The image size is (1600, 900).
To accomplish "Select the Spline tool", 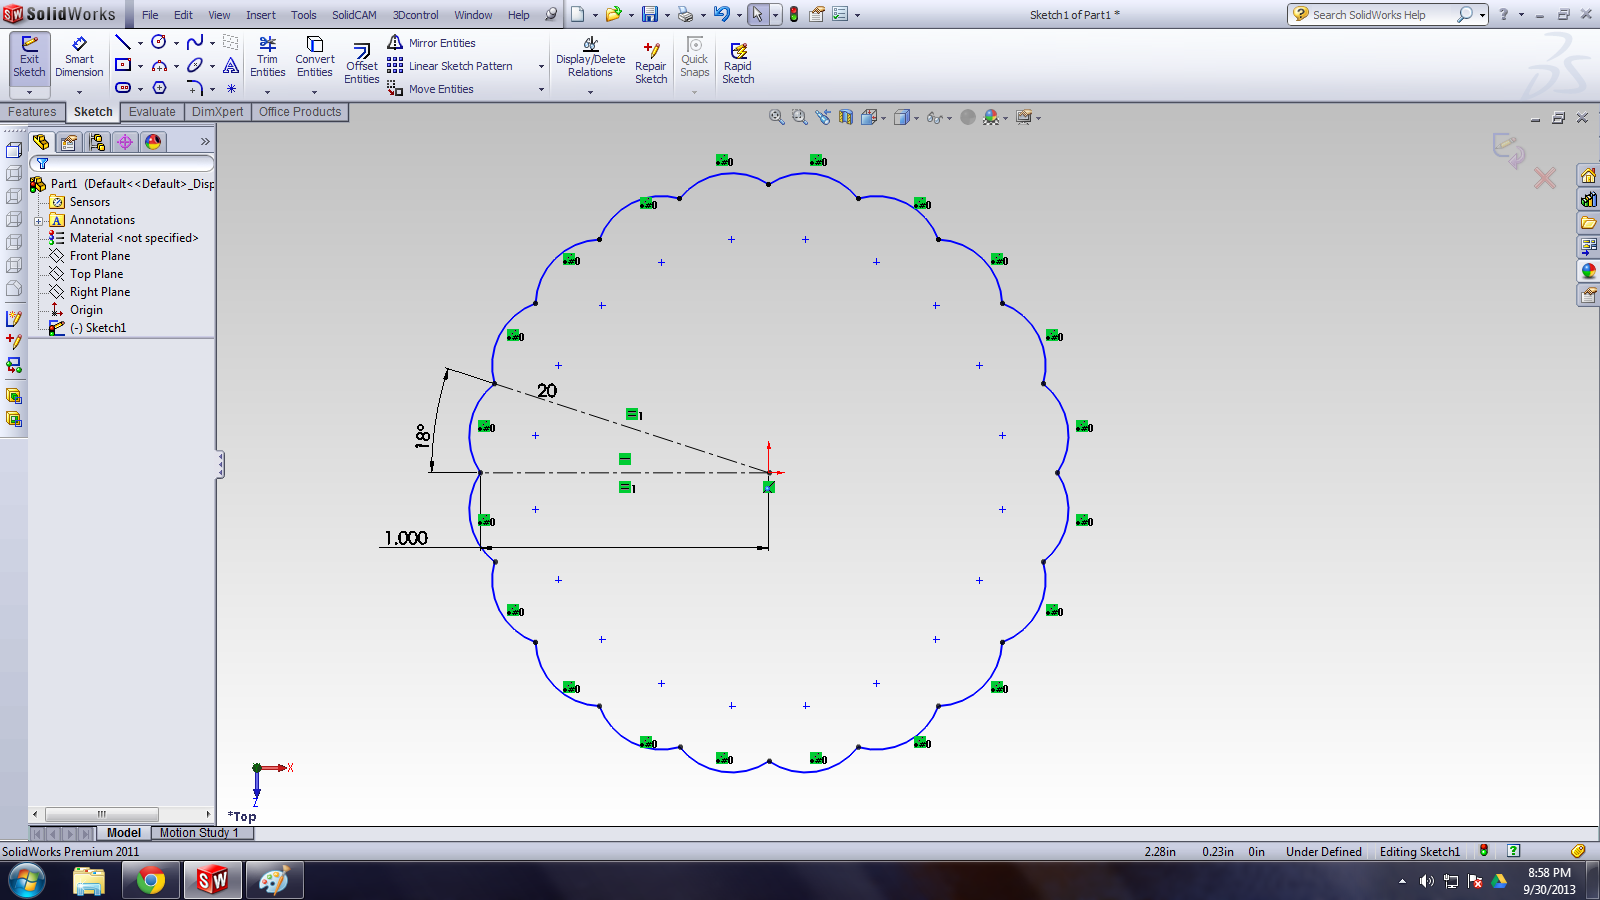I will pos(193,42).
